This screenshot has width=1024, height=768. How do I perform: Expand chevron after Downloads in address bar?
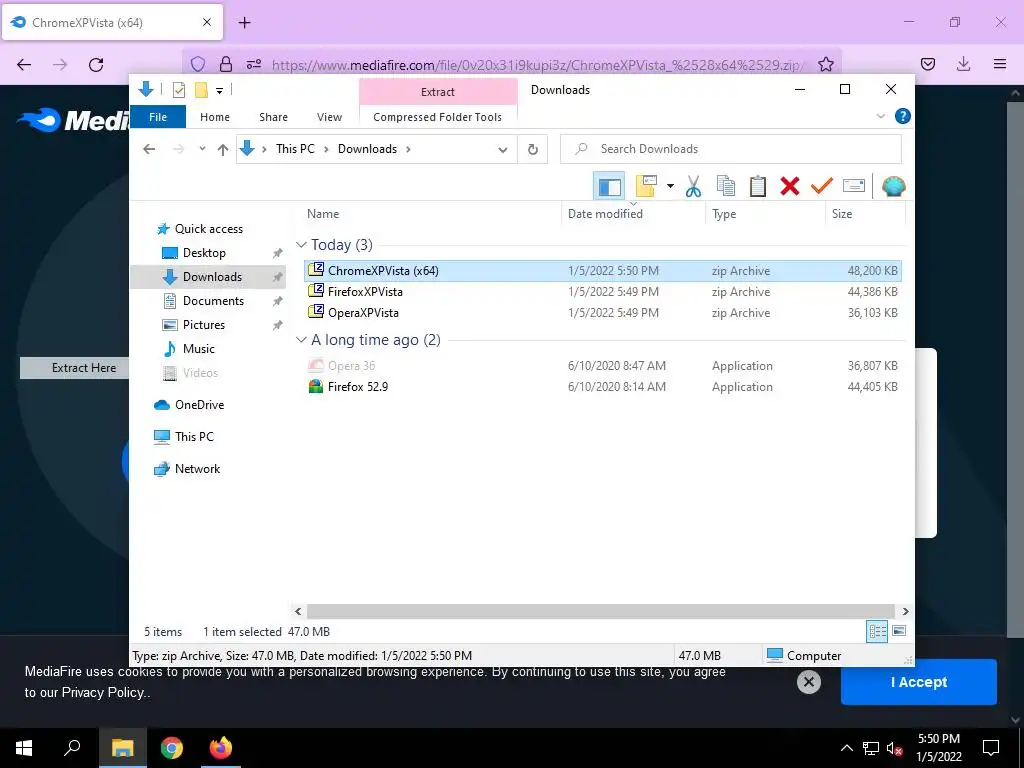pos(408,149)
